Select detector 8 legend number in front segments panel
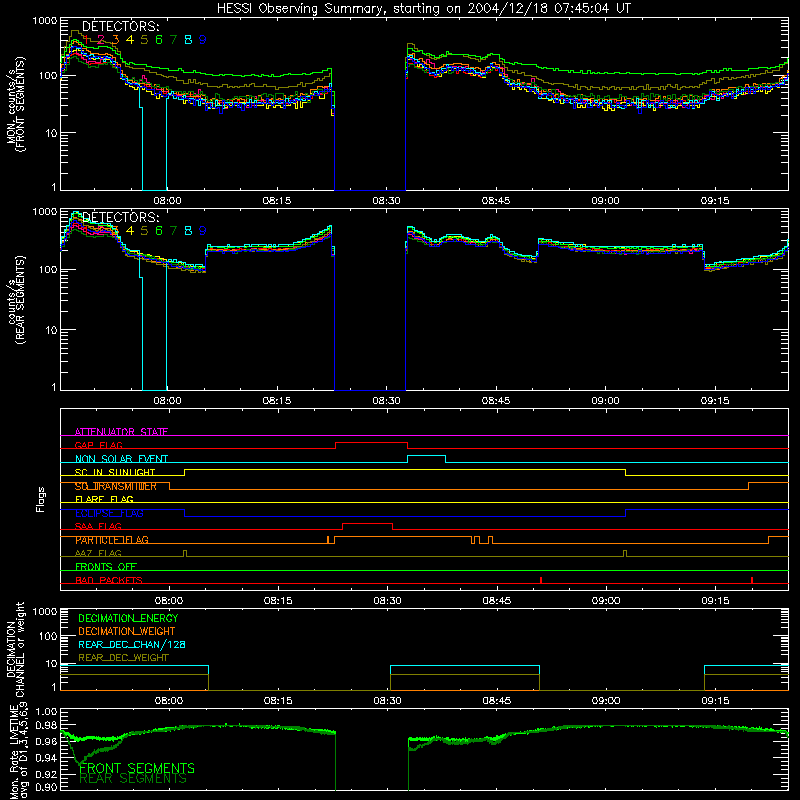This screenshot has height=800, width=800. coord(188,39)
